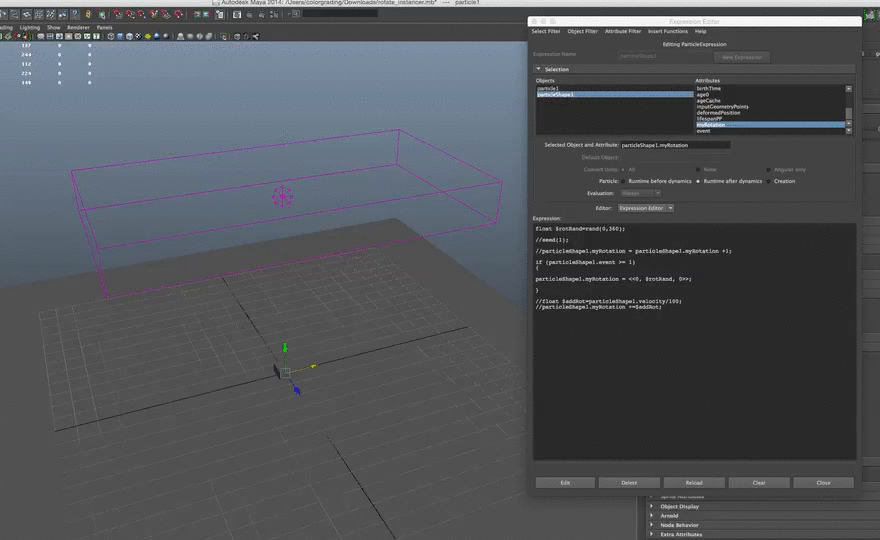Select the Creation radio button
880x540 pixels.
768,181
